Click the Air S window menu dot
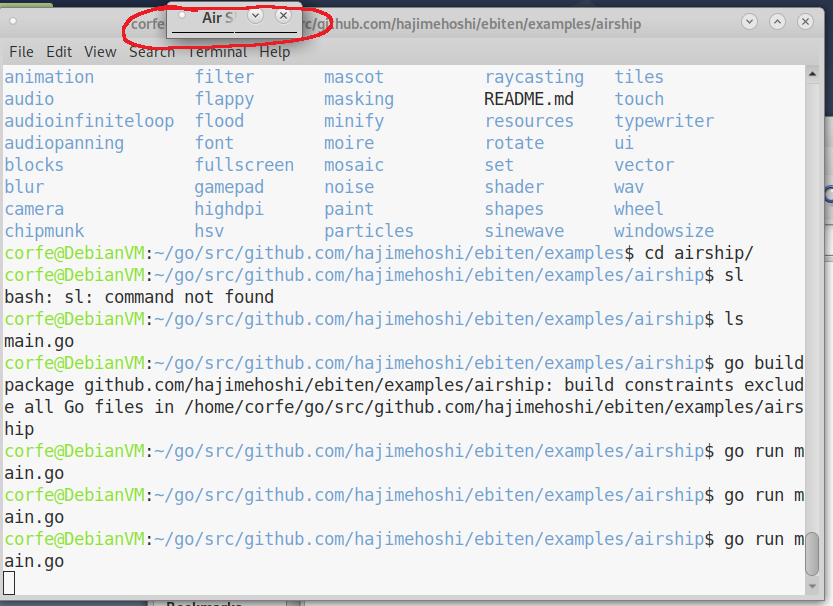The height and width of the screenshot is (606, 833). pos(182,15)
